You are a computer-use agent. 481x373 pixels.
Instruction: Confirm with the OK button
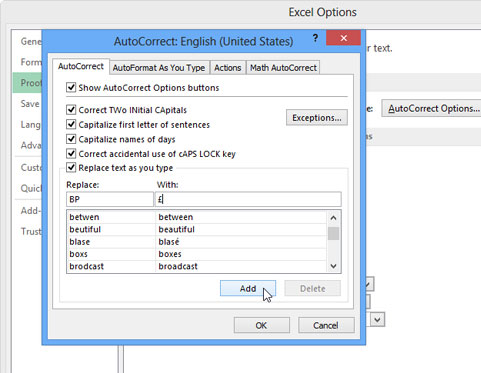point(261,325)
